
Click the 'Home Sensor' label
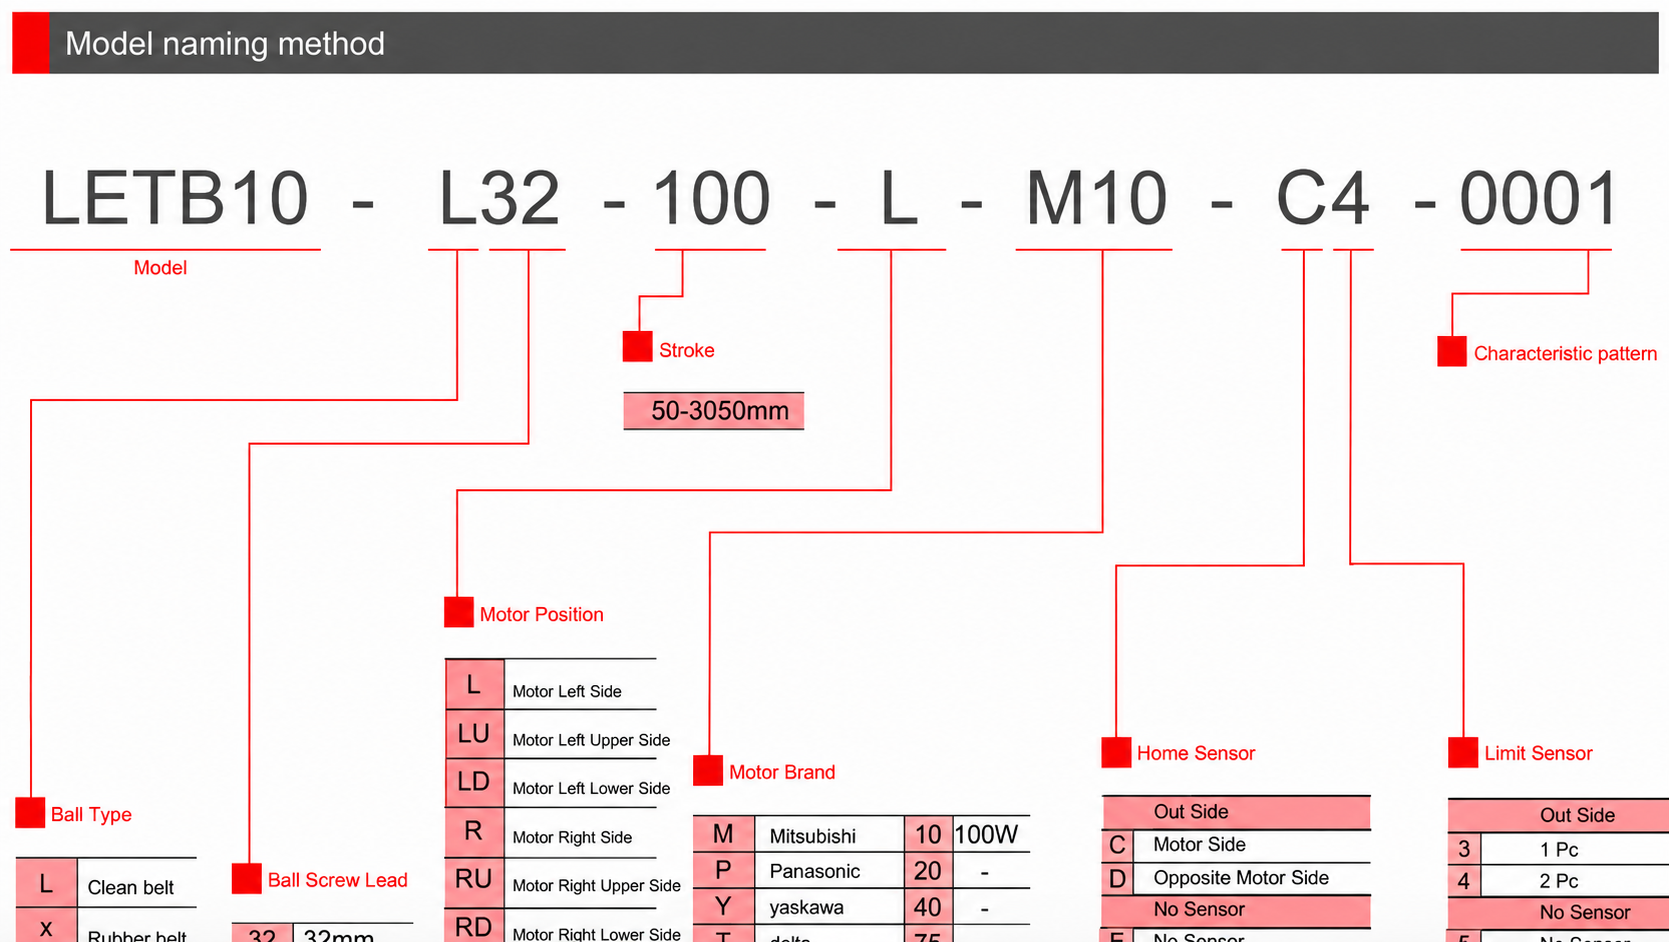click(1196, 754)
